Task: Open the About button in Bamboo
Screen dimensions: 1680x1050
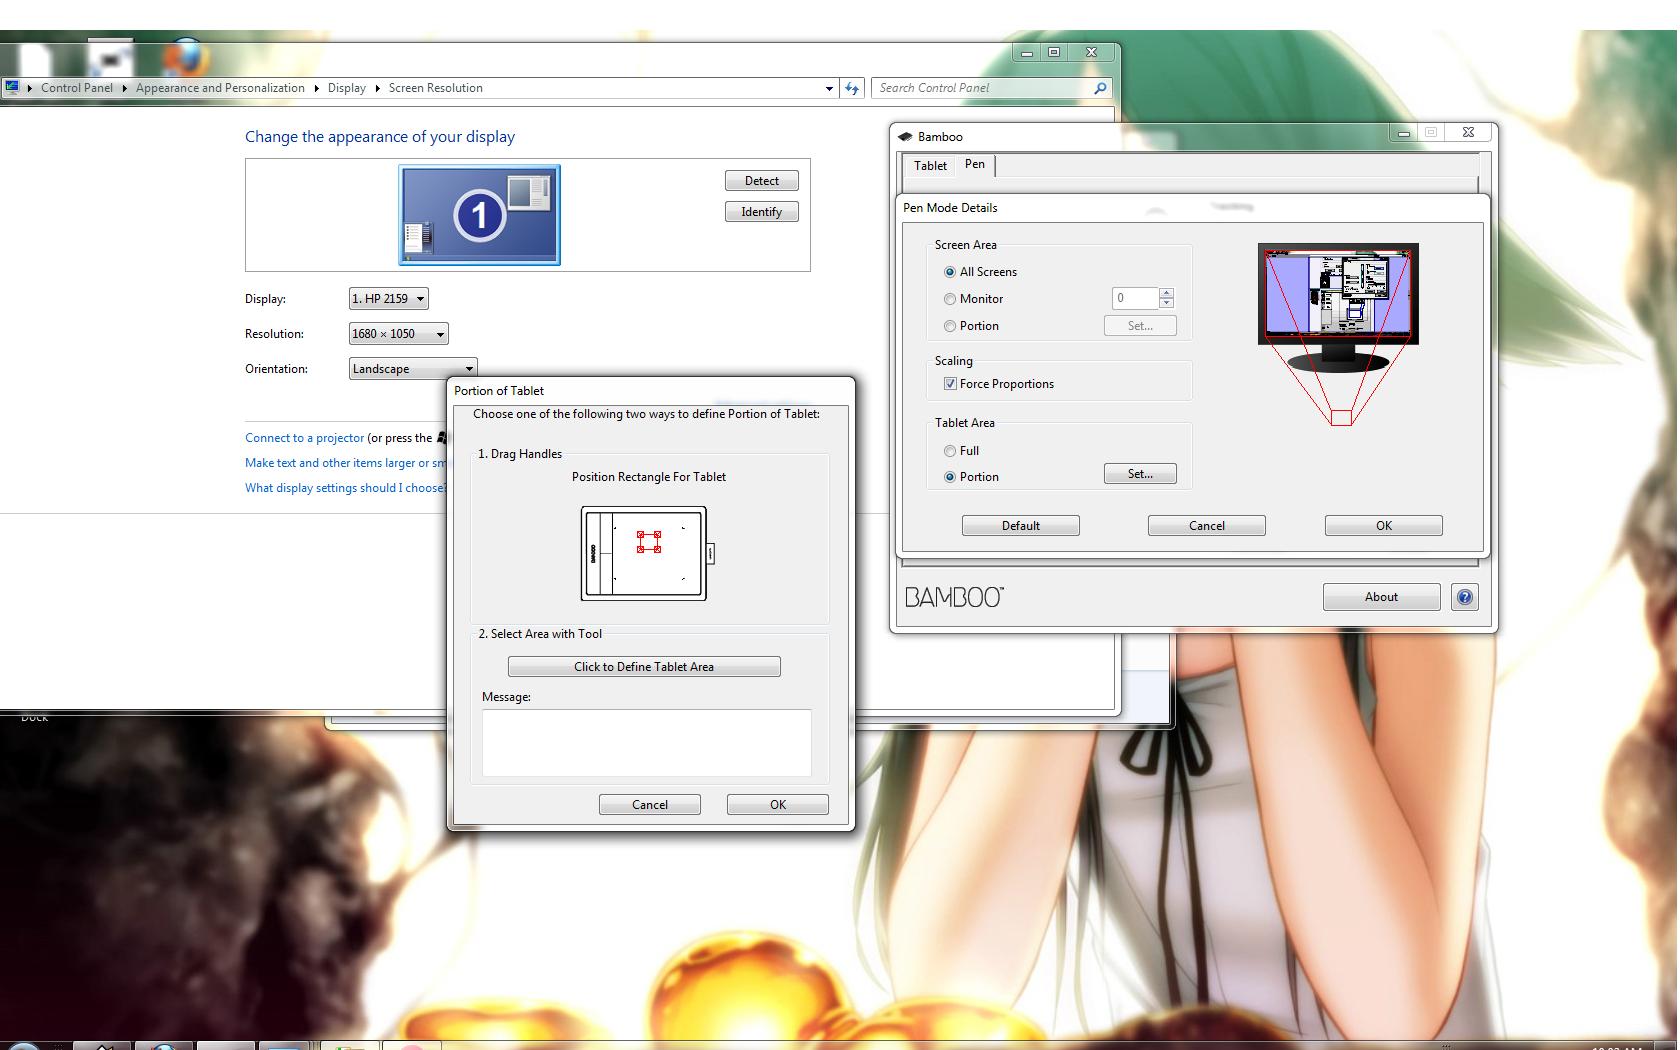Action: [1382, 597]
